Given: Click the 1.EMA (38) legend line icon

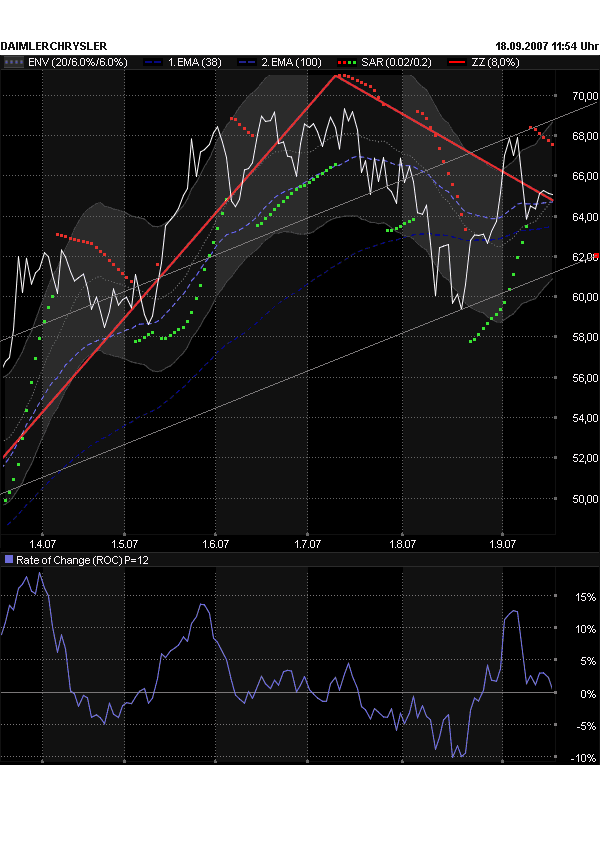Looking at the screenshot, I should pos(154,62).
